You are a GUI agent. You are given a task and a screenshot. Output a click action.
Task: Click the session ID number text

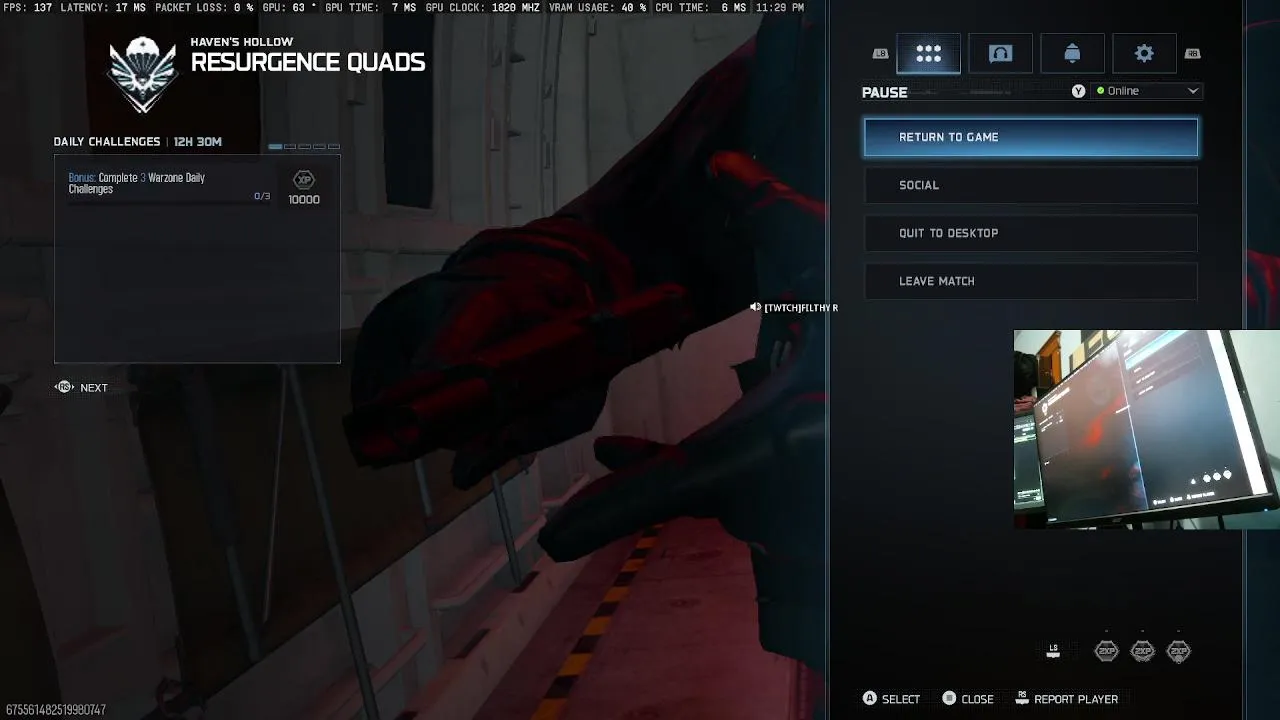(55, 710)
